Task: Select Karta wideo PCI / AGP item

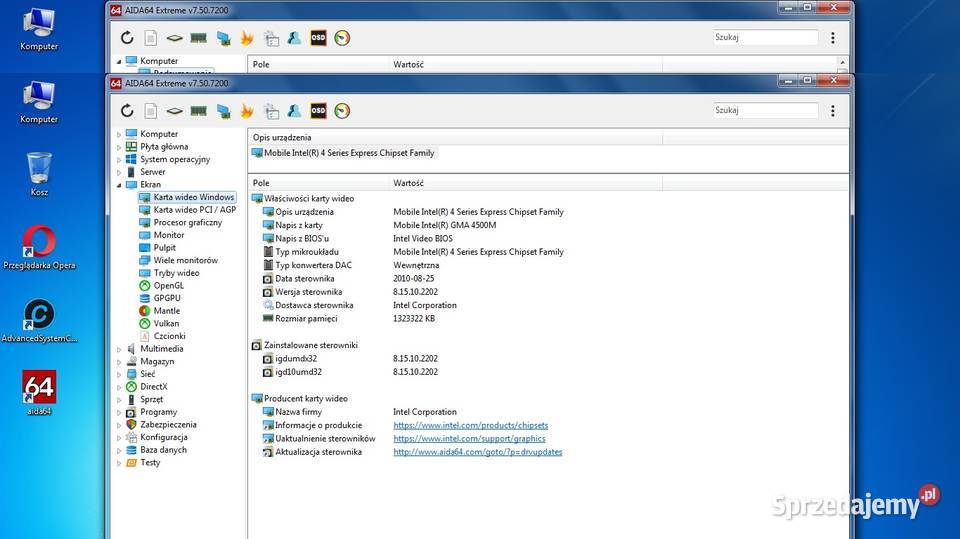Action: (x=194, y=209)
